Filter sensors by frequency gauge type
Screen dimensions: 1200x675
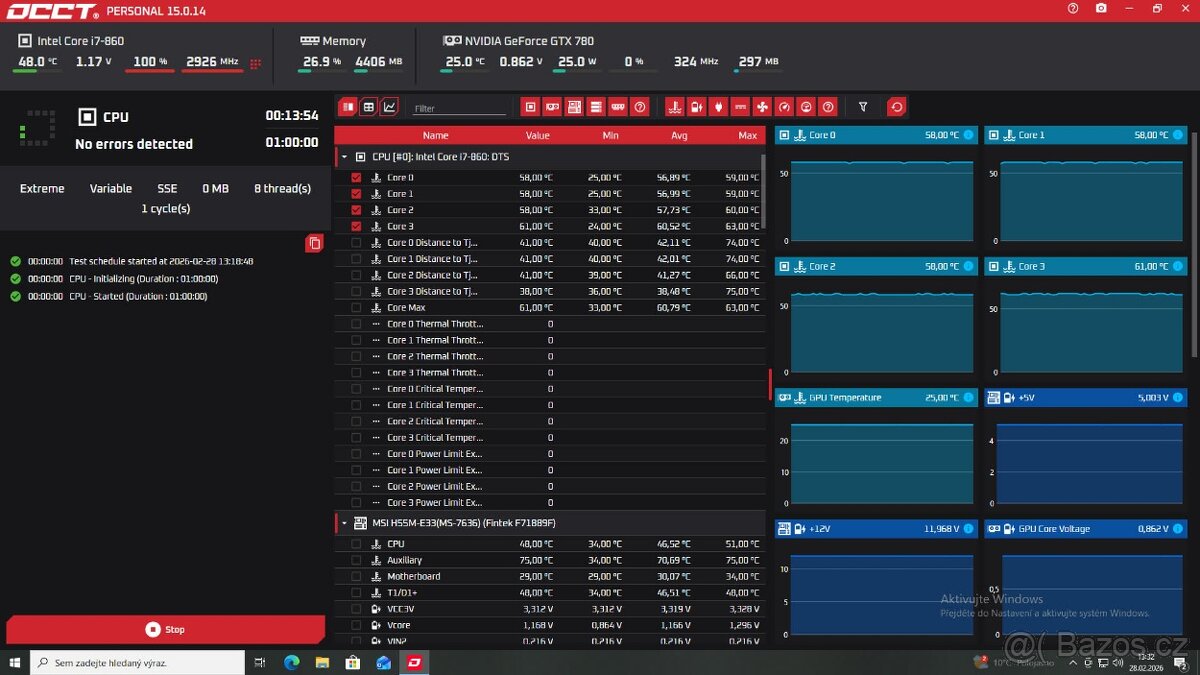pyautogui.click(x=784, y=107)
